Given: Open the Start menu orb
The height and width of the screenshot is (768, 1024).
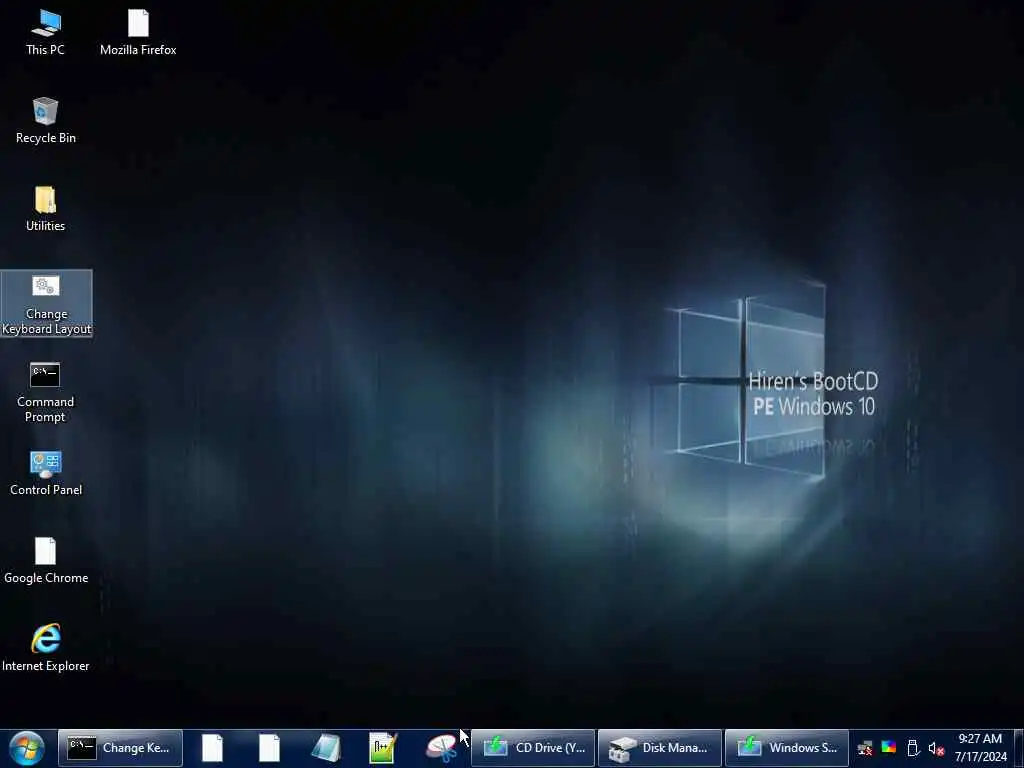Looking at the screenshot, I should coord(27,748).
